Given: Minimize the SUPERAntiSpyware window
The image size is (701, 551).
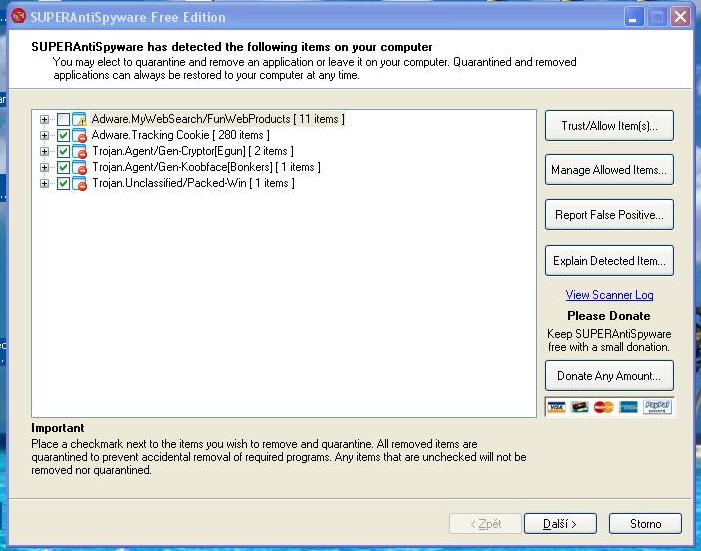Looking at the screenshot, I should point(634,17).
